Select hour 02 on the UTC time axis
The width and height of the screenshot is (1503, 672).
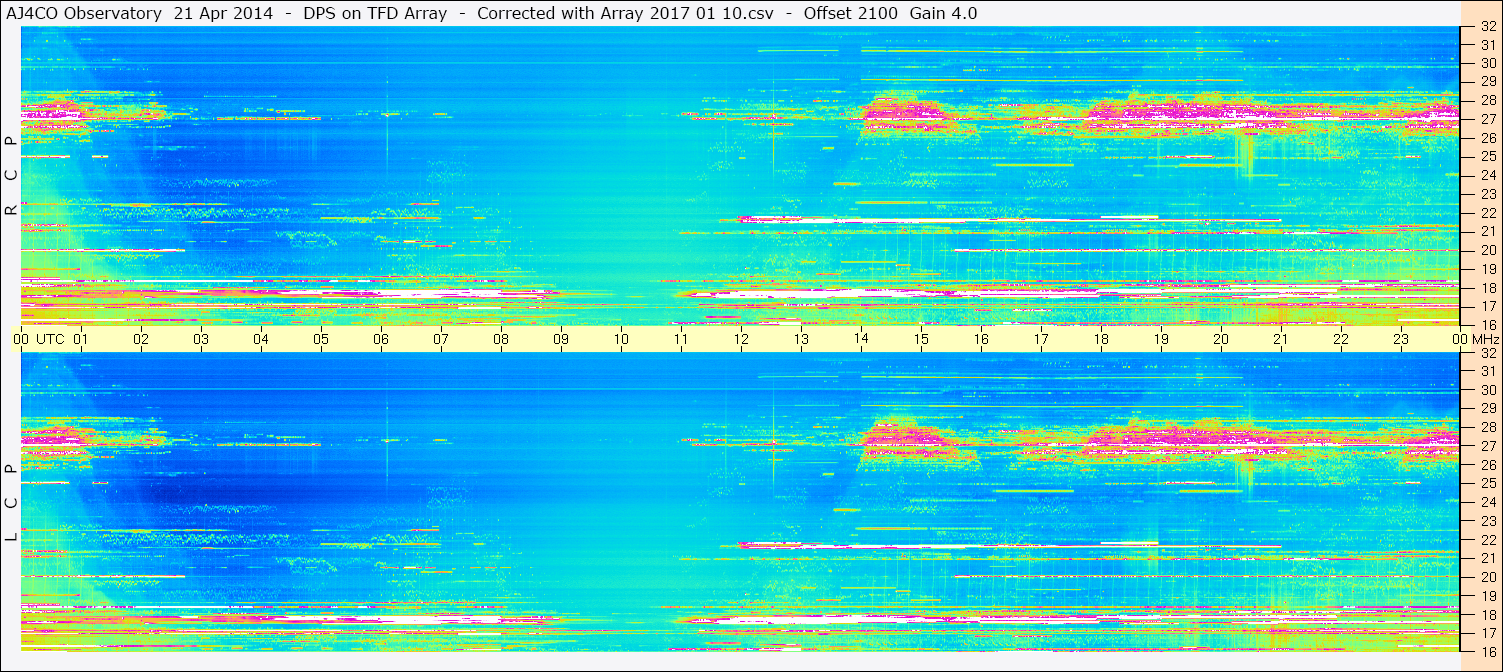coord(141,339)
